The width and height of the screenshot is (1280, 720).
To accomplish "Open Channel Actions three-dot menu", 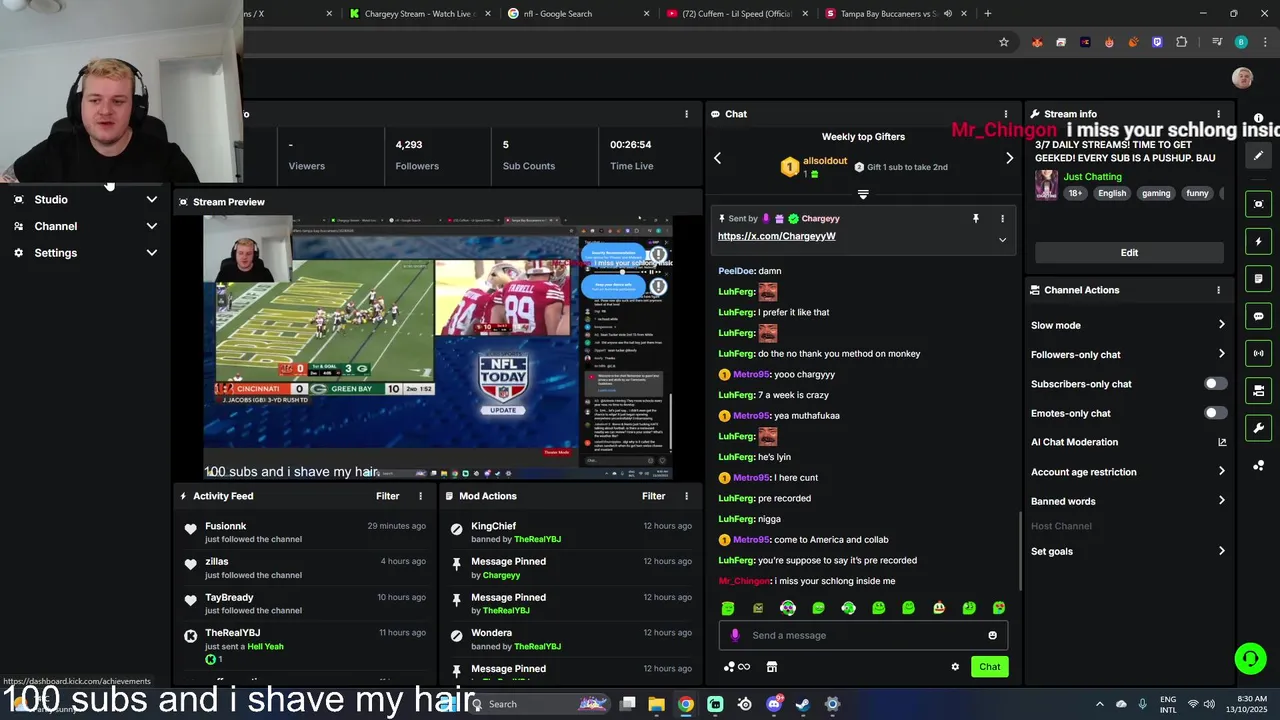I will [1218, 290].
